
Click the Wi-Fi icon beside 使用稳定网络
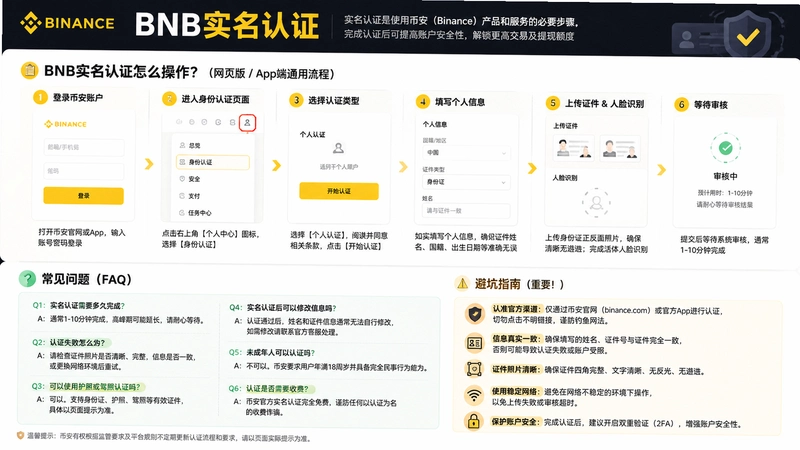tap(474, 395)
